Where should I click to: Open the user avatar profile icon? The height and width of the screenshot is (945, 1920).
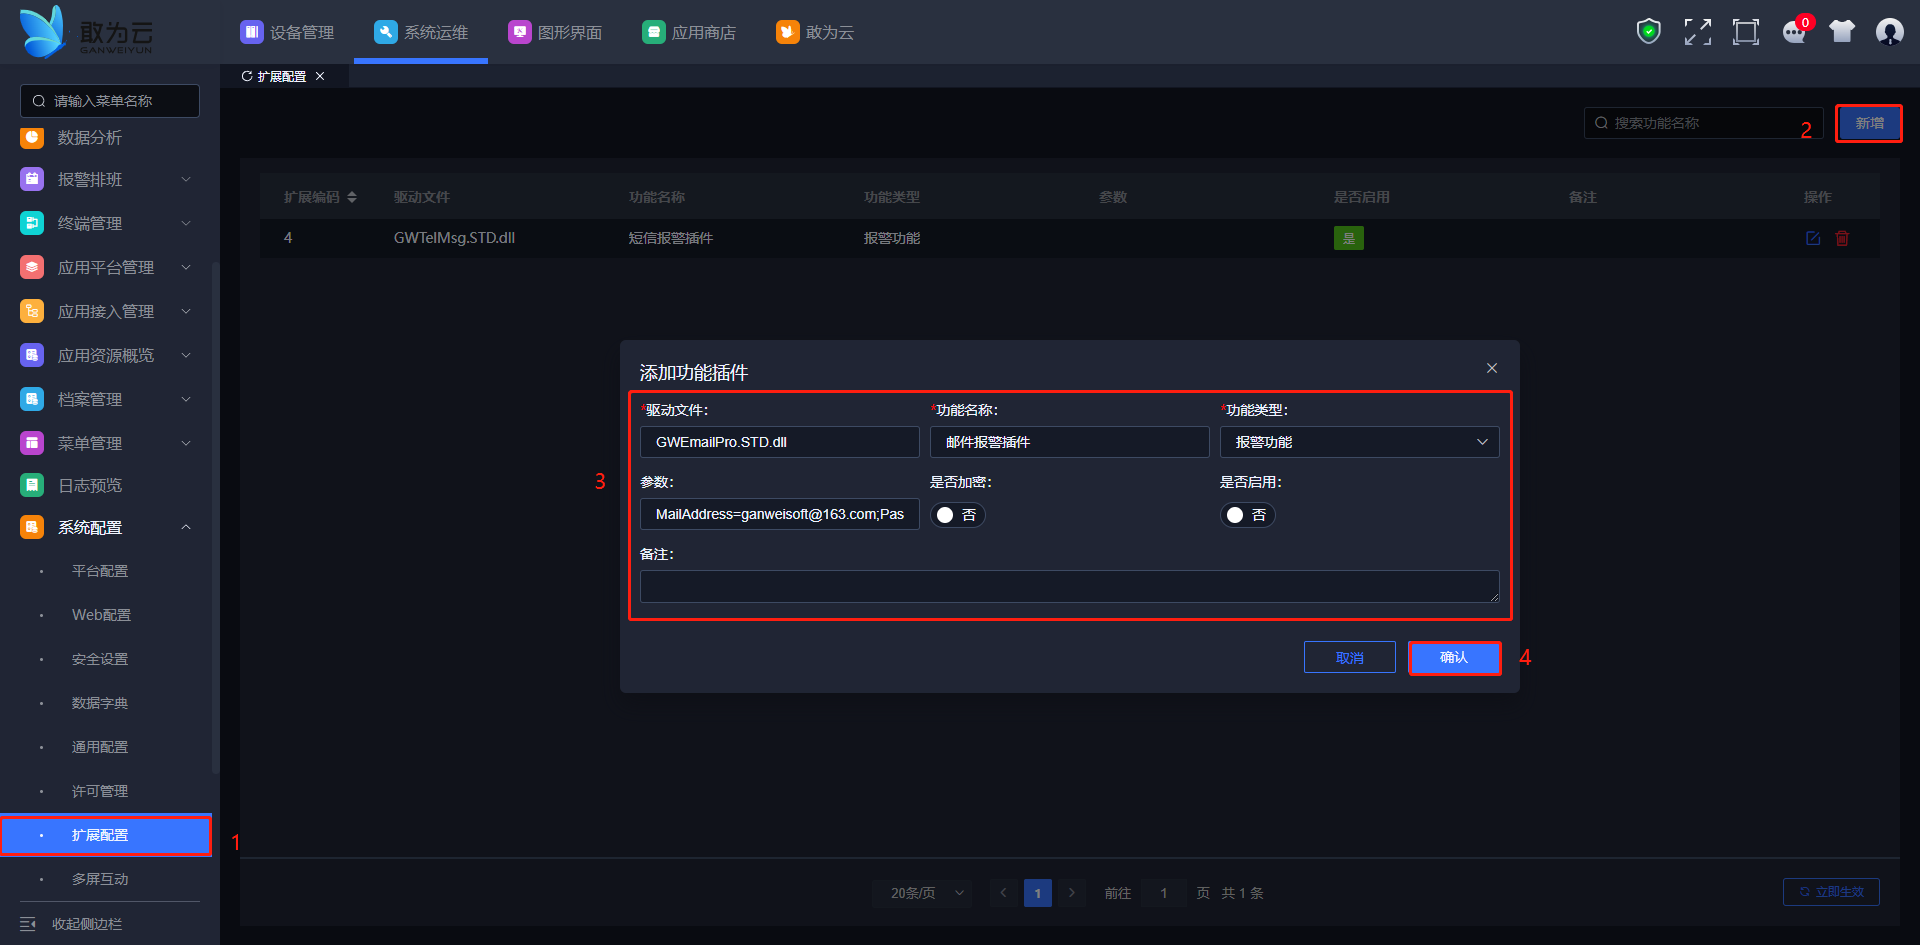1889,32
